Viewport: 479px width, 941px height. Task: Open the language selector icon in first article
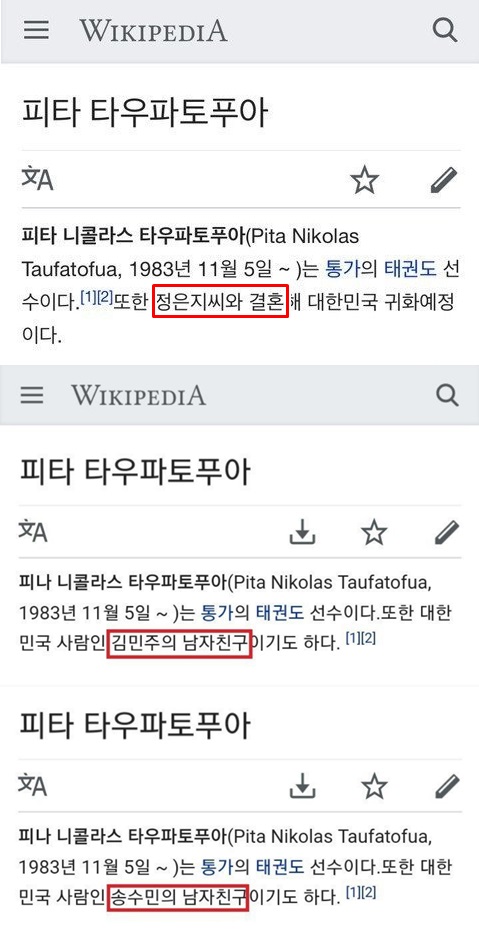pos(38,179)
